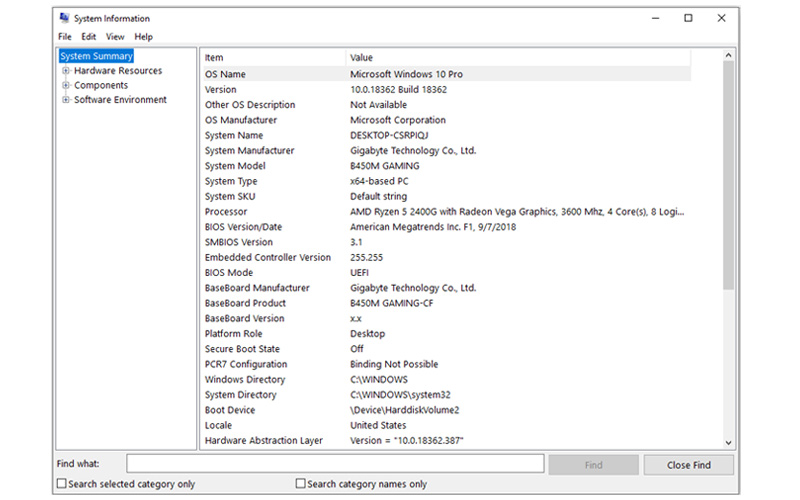800x500 pixels.
Task: Select Components tree label
Action: [101, 85]
